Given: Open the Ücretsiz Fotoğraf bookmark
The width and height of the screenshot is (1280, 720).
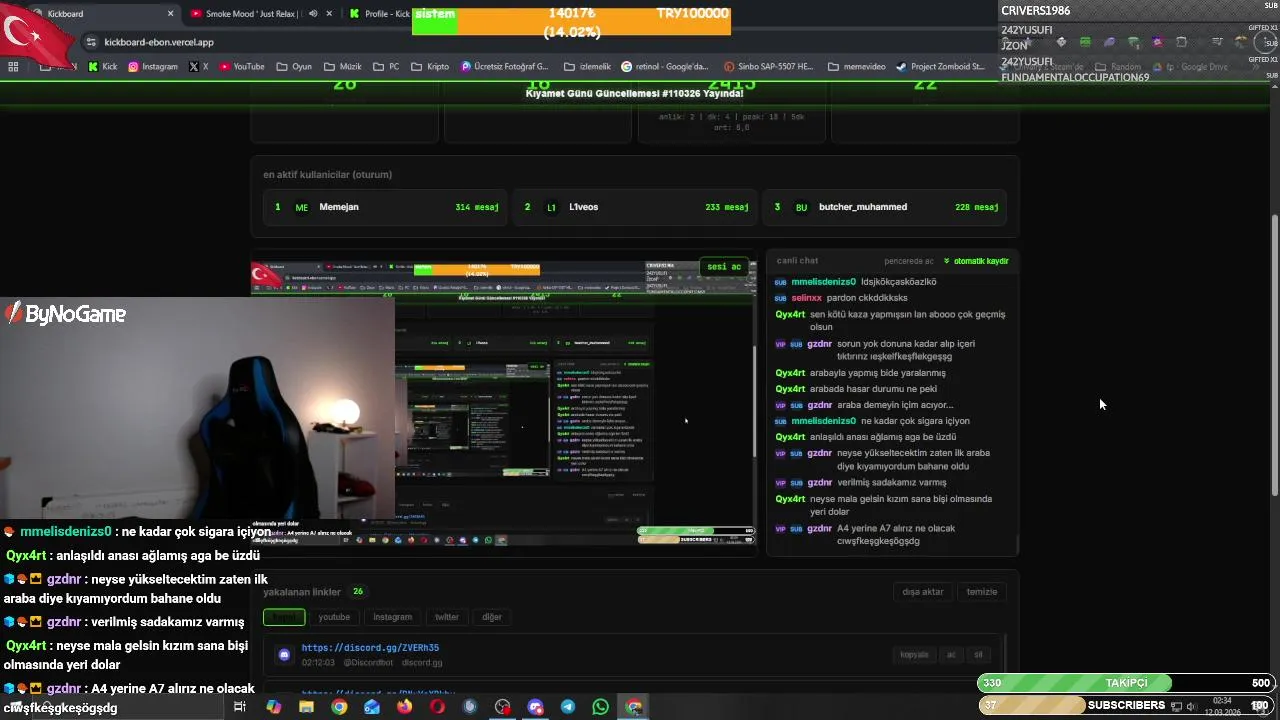Looking at the screenshot, I should coord(505,67).
